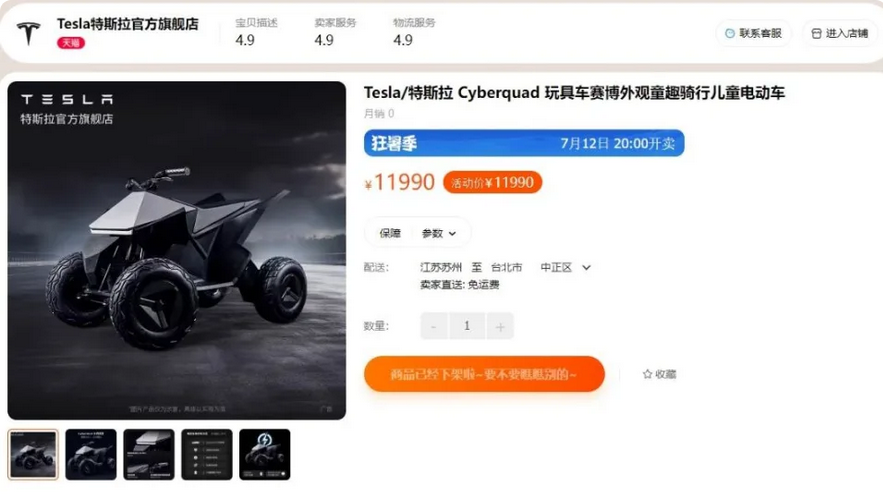Open Tesla特斯拉官方旗舰店 store name link
The image size is (883, 497).
[x=128, y=24]
